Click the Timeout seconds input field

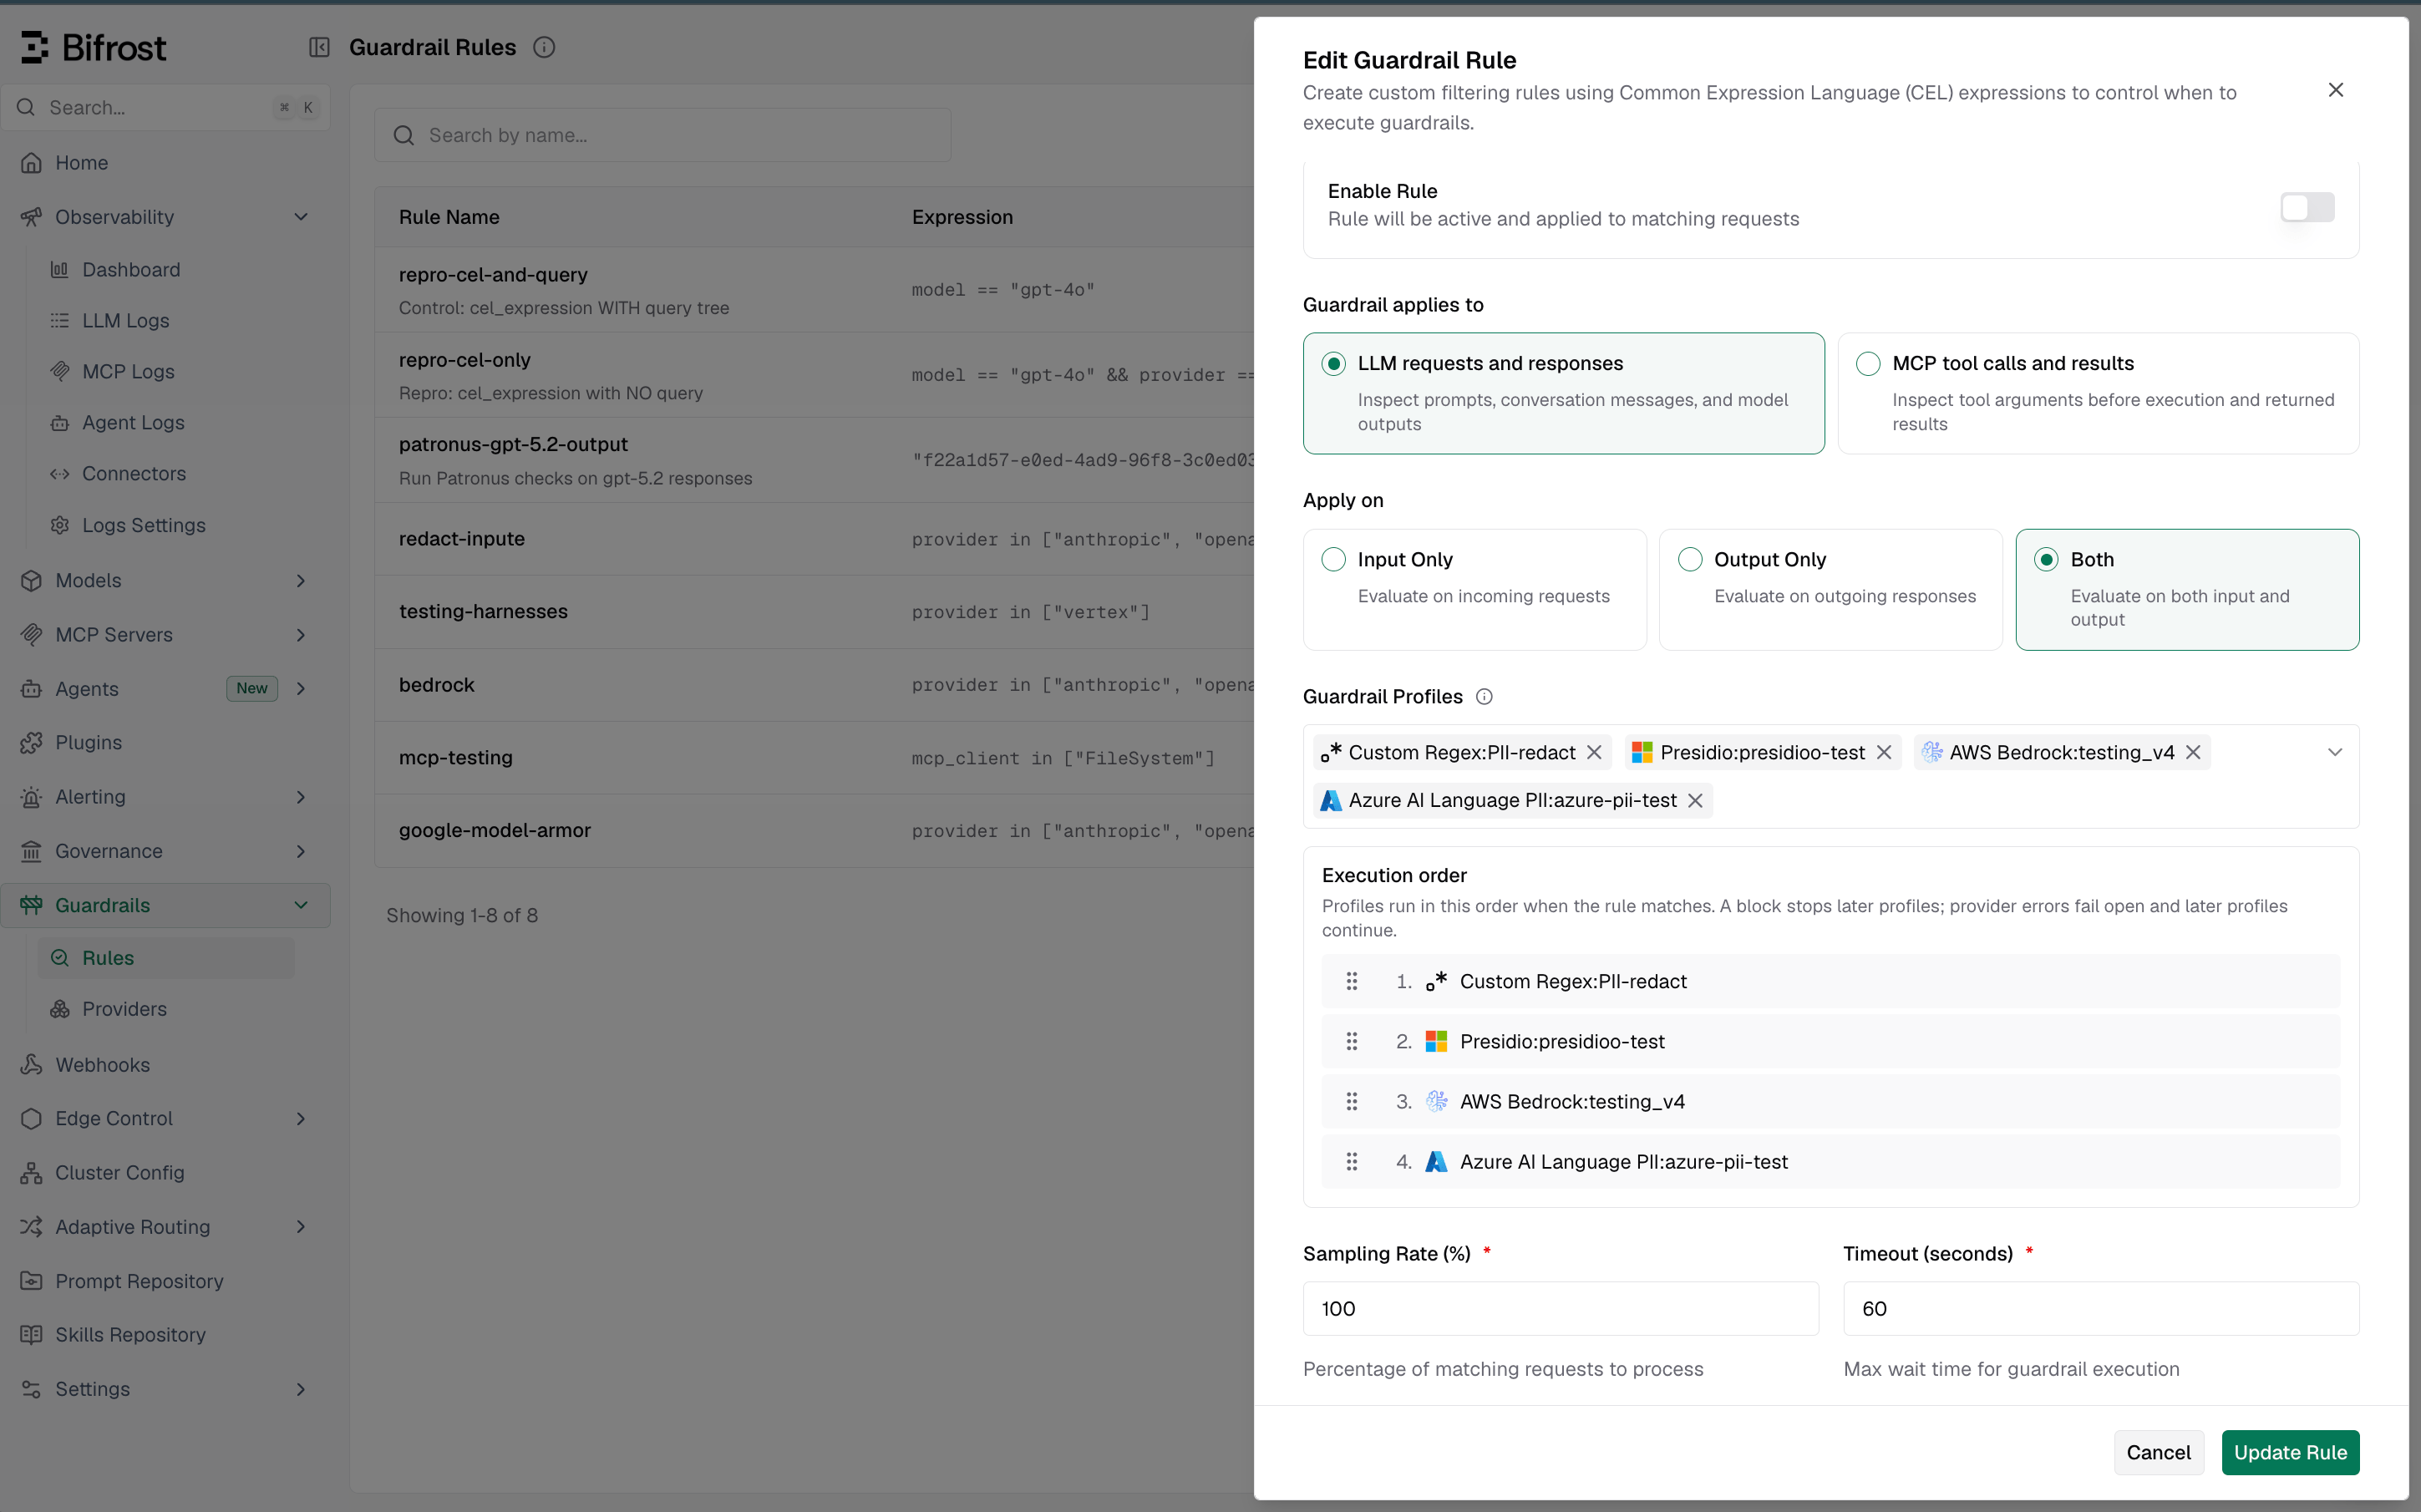point(2101,1308)
